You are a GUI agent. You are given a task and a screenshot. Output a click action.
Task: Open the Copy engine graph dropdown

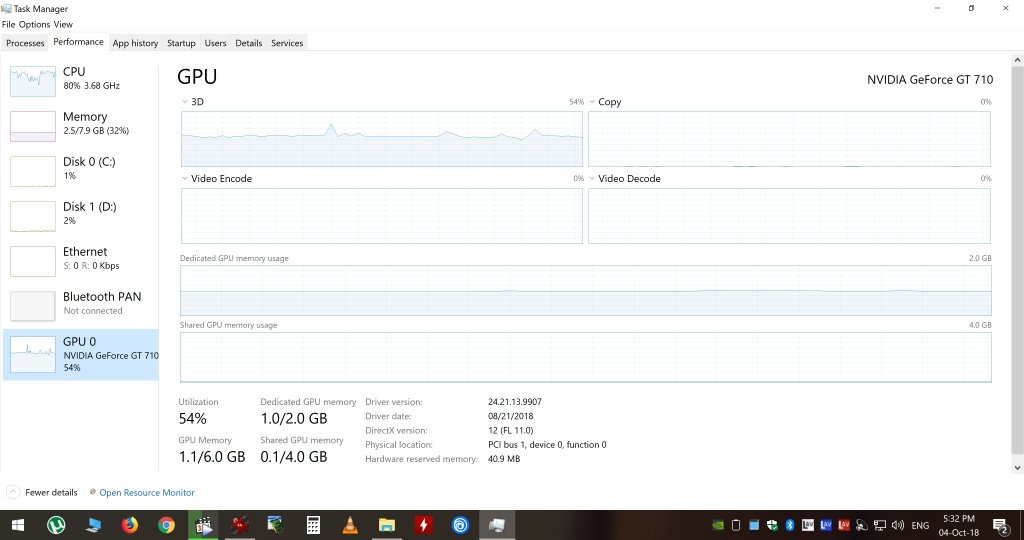click(x=592, y=102)
